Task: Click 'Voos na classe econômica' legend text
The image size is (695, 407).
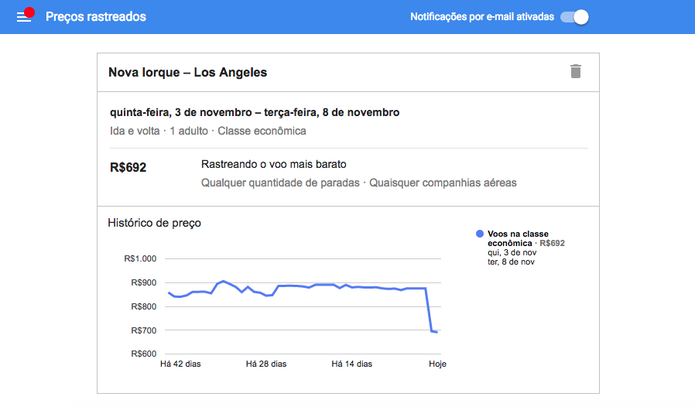Action: coord(518,239)
